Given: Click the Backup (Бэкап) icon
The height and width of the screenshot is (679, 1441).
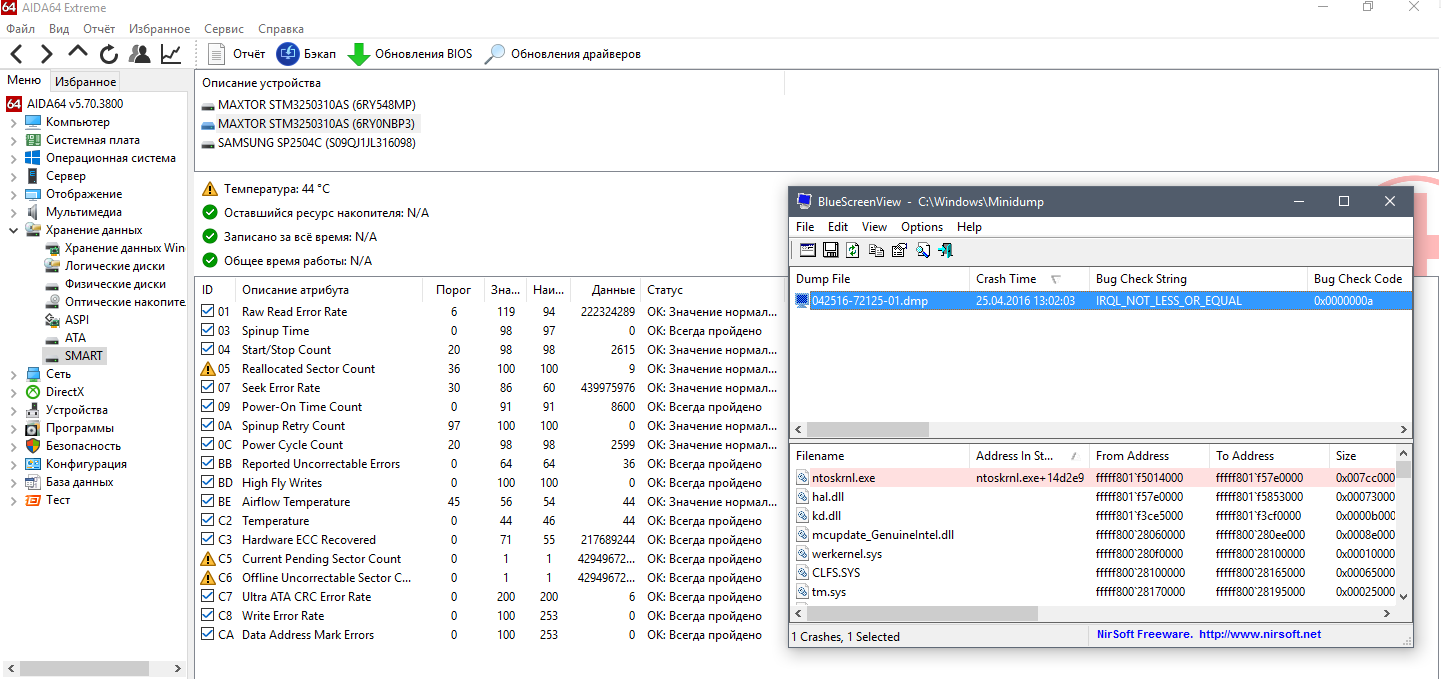Looking at the screenshot, I should point(288,54).
